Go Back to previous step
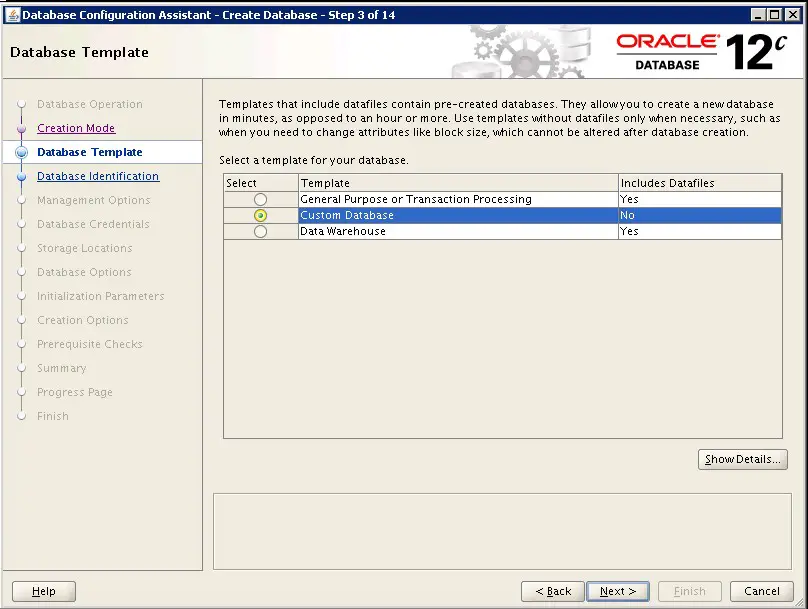This screenshot has height=609, width=808. click(553, 591)
